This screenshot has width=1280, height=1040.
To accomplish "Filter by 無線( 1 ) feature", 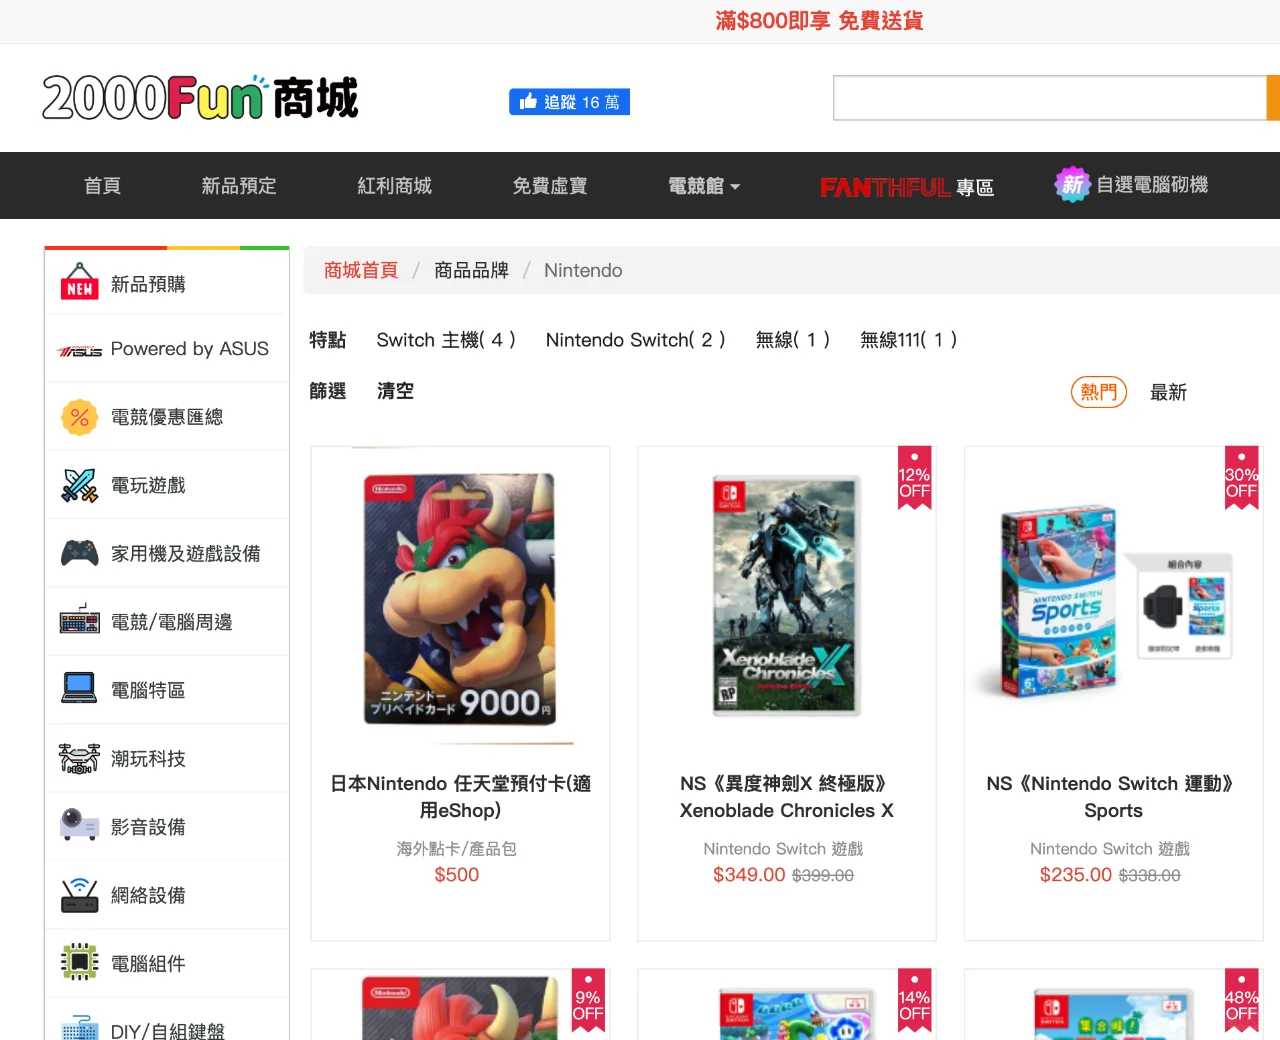I will point(793,340).
